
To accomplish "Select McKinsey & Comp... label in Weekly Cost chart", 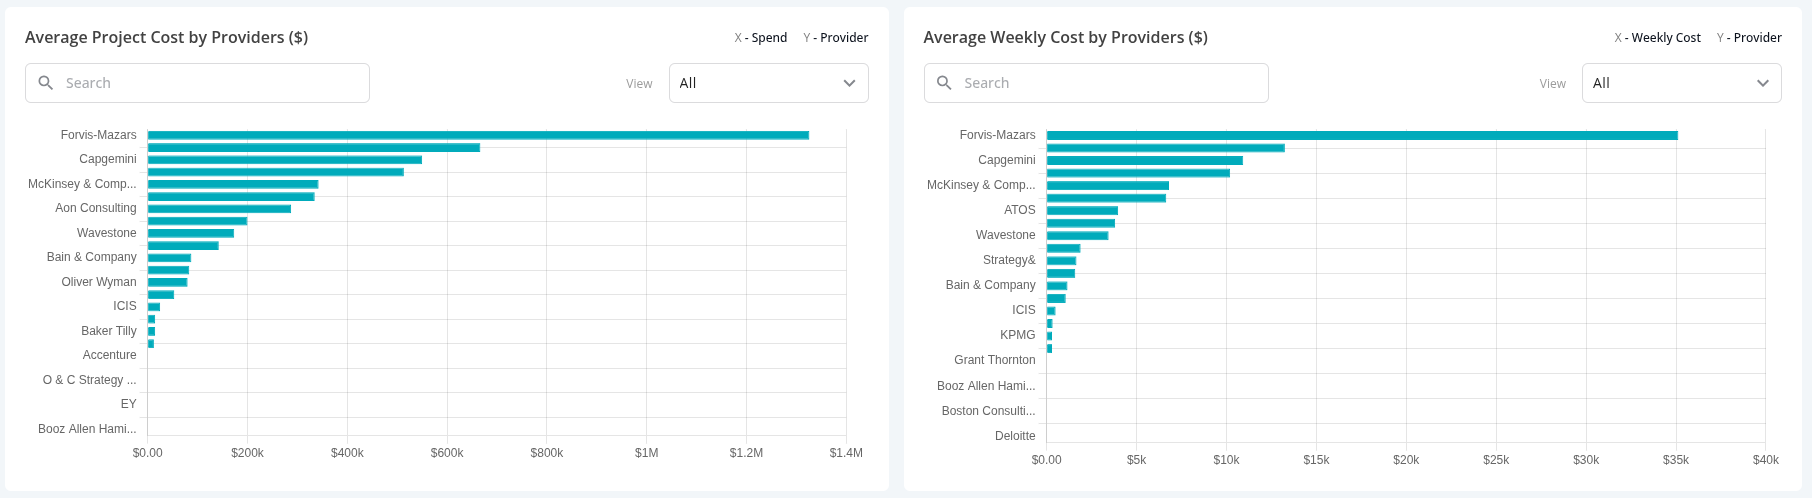I will [981, 185].
